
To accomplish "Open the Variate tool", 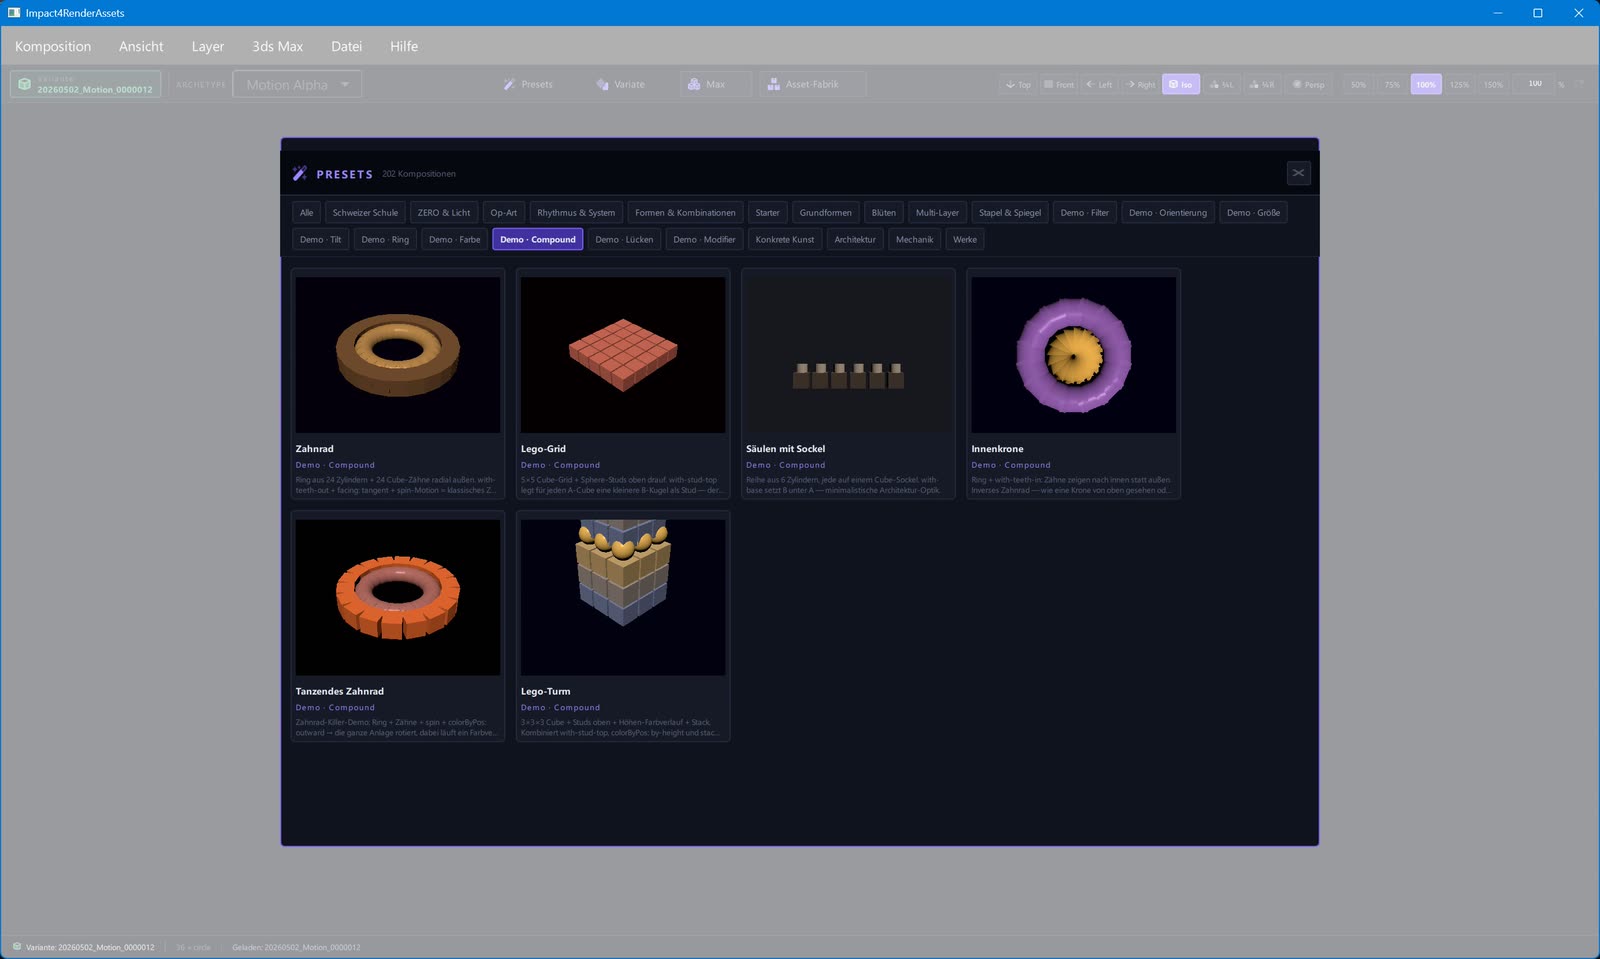I will tap(620, 84).
